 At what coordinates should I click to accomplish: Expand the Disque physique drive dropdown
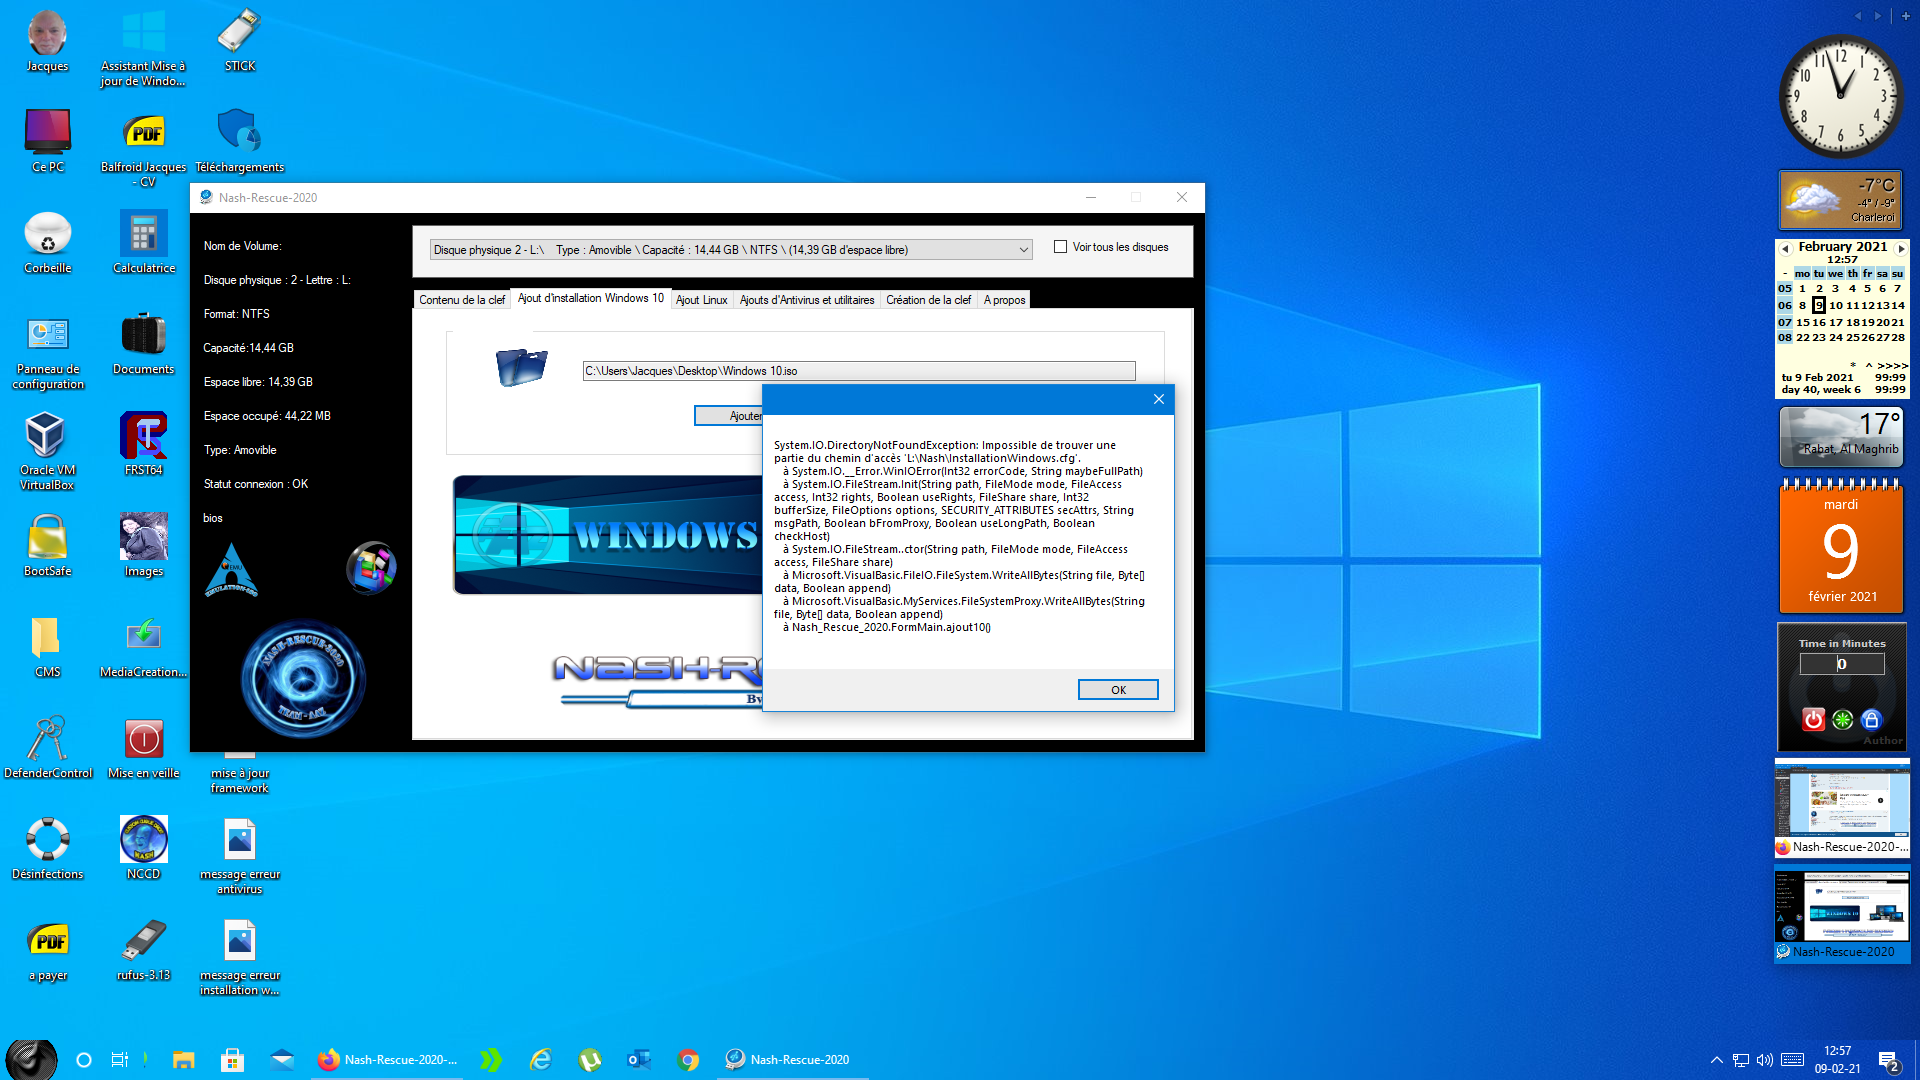pos(1023,250)
